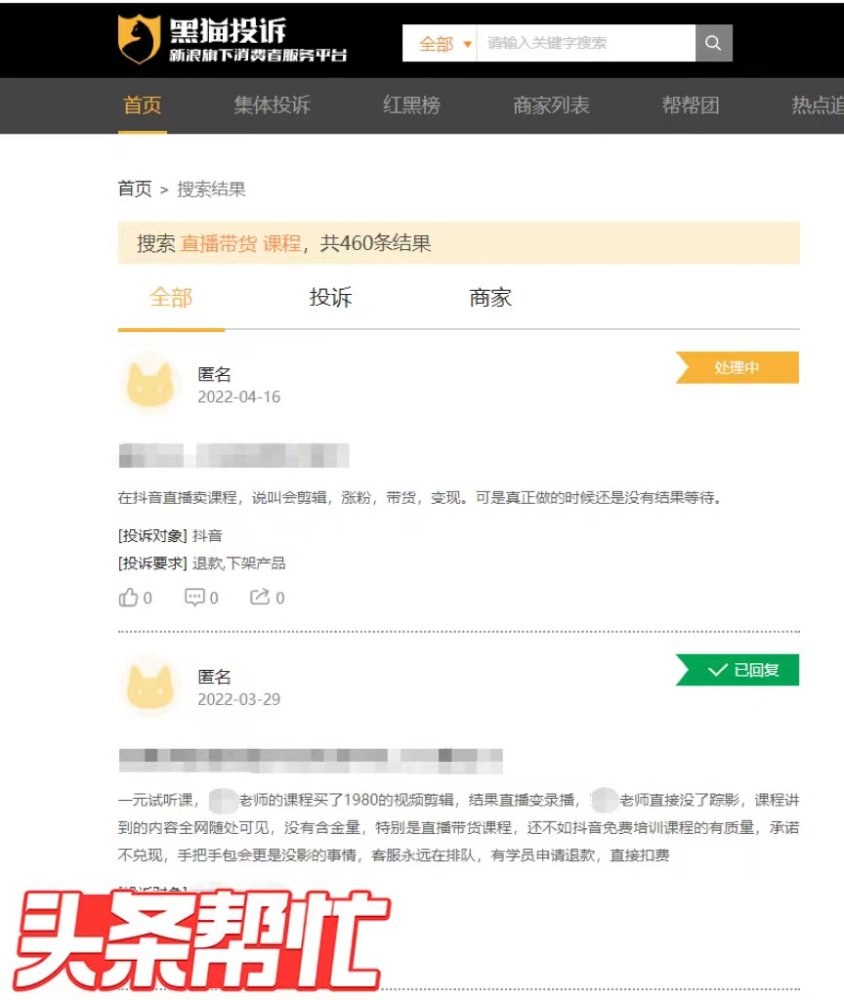
Task: Click the 共460条结果 search summary text
Action: (376, 243)
